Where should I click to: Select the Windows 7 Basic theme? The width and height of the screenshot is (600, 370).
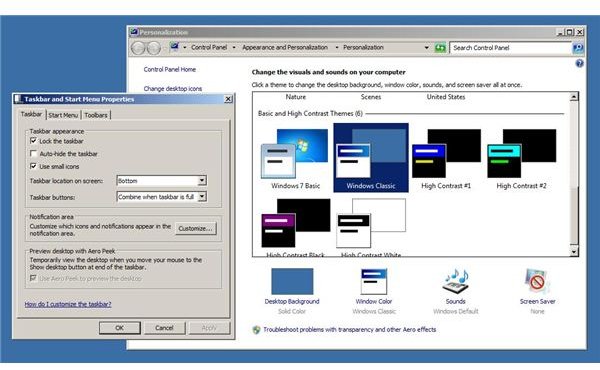tap(295, 159)
